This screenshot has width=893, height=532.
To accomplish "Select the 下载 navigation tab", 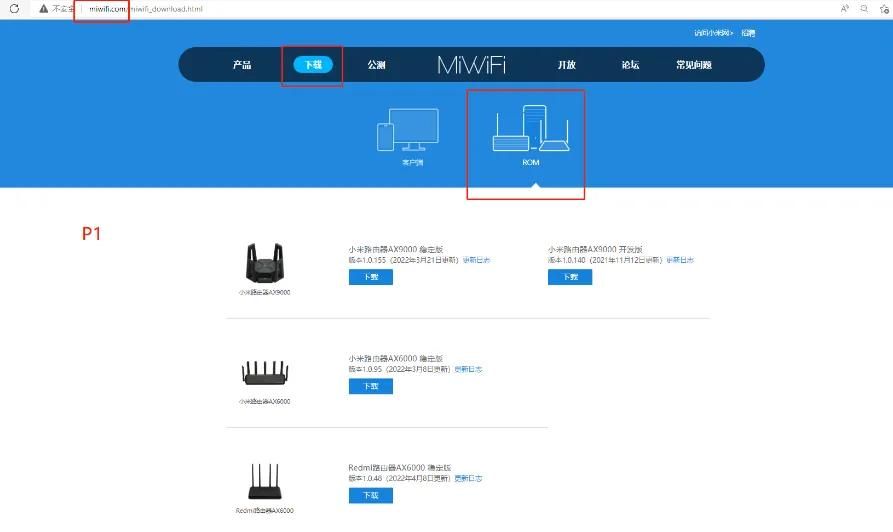I will click(313, 64).
